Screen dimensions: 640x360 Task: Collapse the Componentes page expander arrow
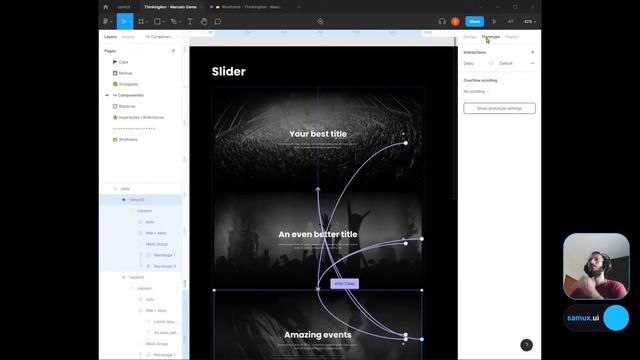tap(107, 95)
